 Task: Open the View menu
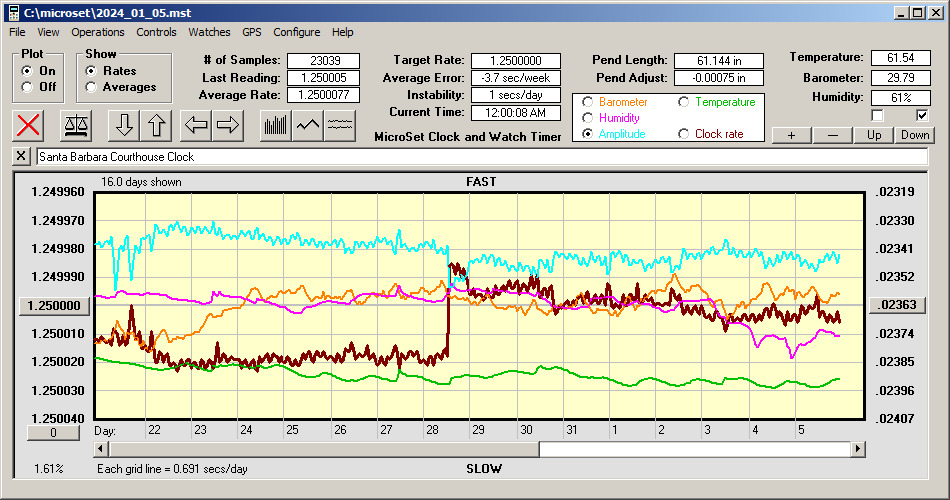pos(48,32)
